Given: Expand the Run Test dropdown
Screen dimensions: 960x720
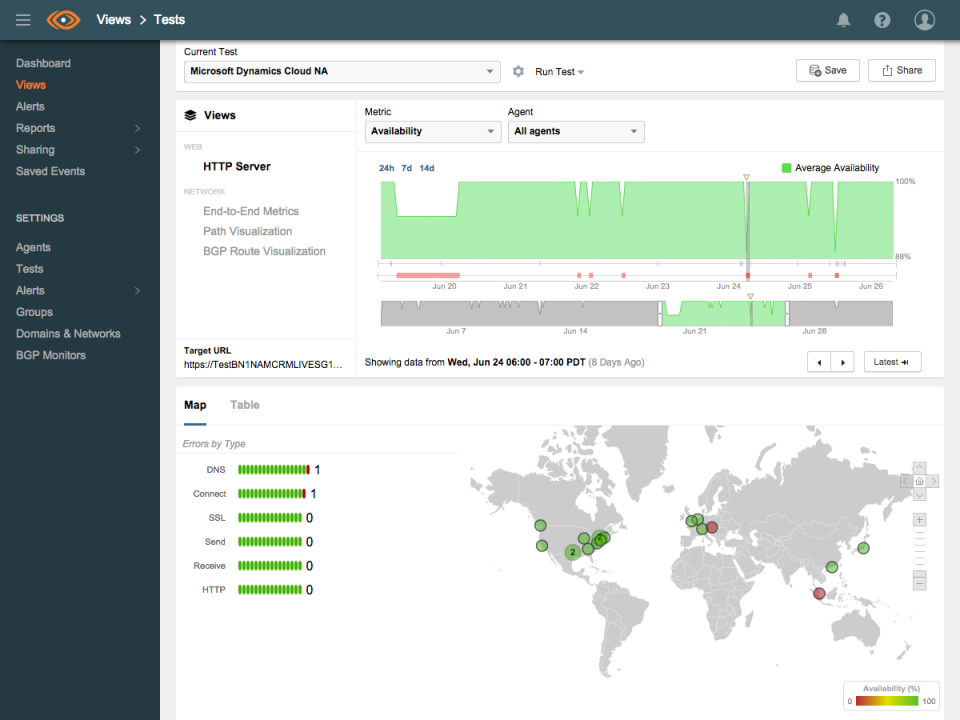Looking at the screenshot, I should pos(560,72).
